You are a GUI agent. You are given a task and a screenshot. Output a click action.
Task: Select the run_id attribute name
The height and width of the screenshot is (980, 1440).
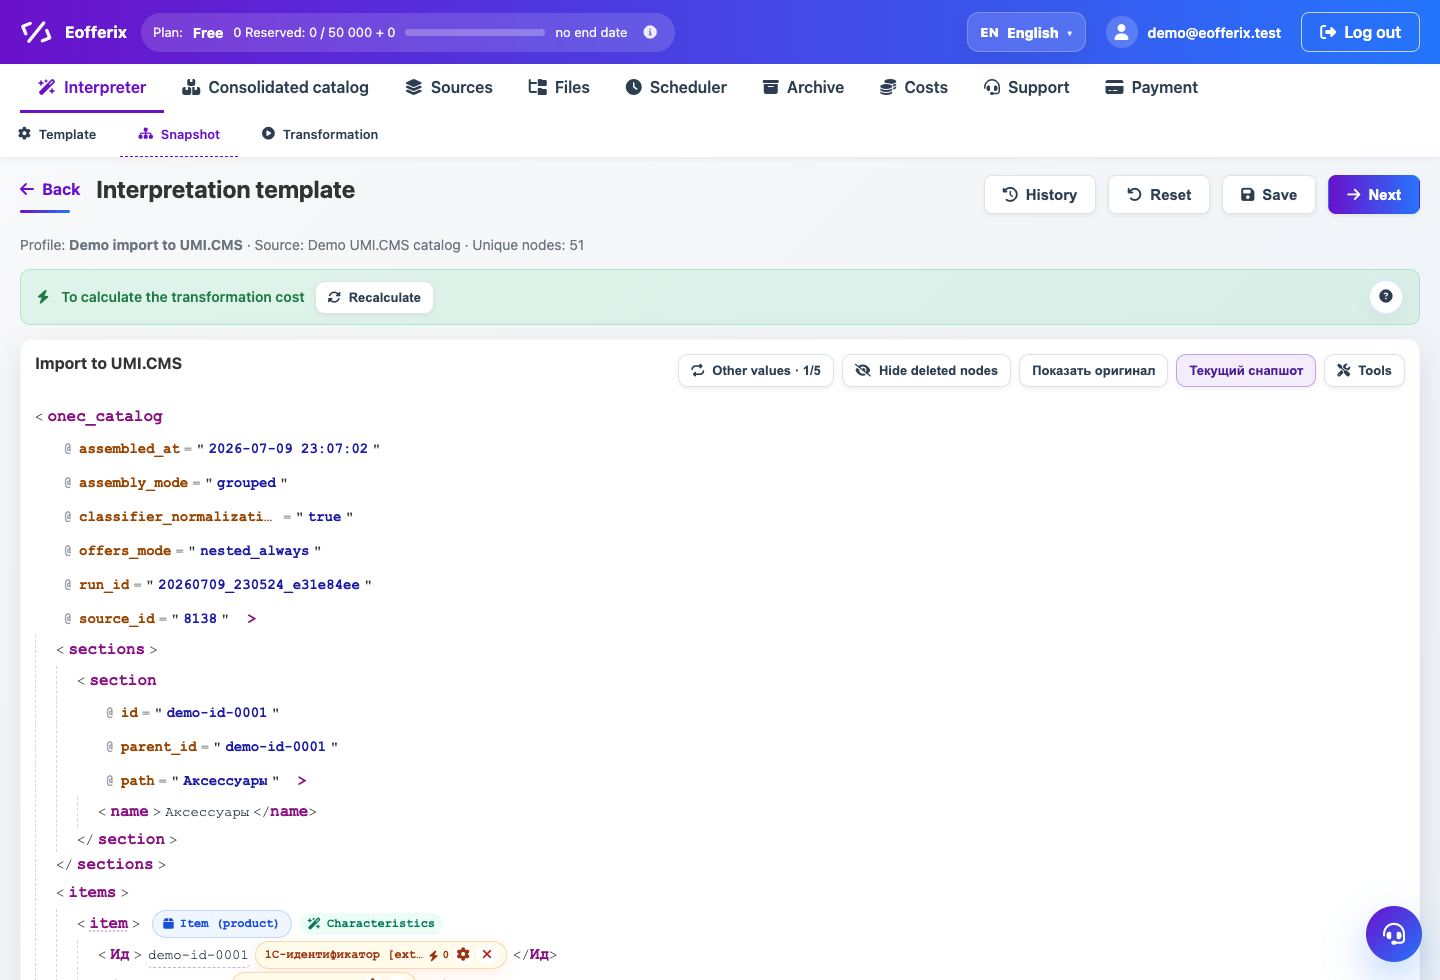click(104, 585)
